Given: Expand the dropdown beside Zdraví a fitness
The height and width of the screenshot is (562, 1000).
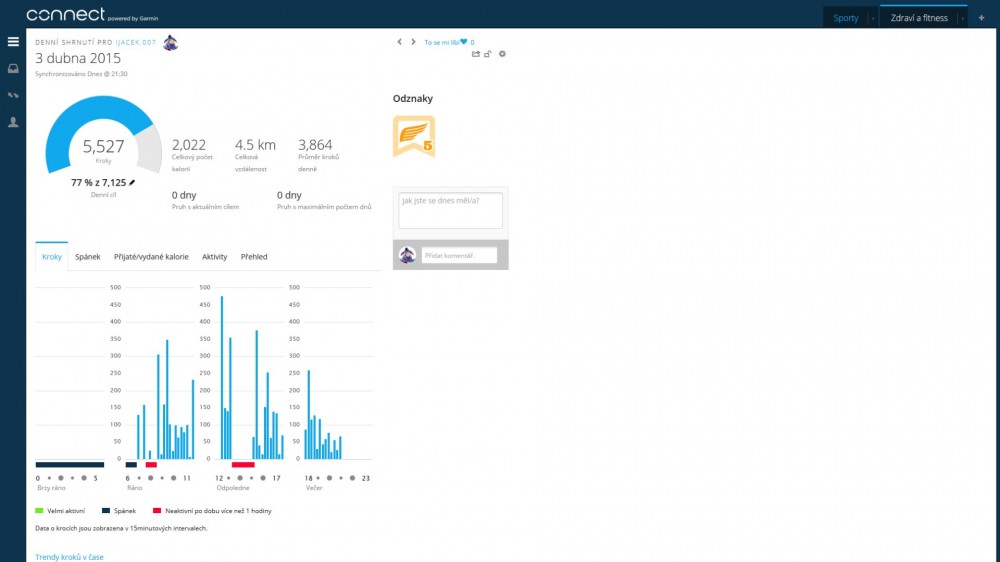Looking at the screenshot, I should tap(963, 18).
